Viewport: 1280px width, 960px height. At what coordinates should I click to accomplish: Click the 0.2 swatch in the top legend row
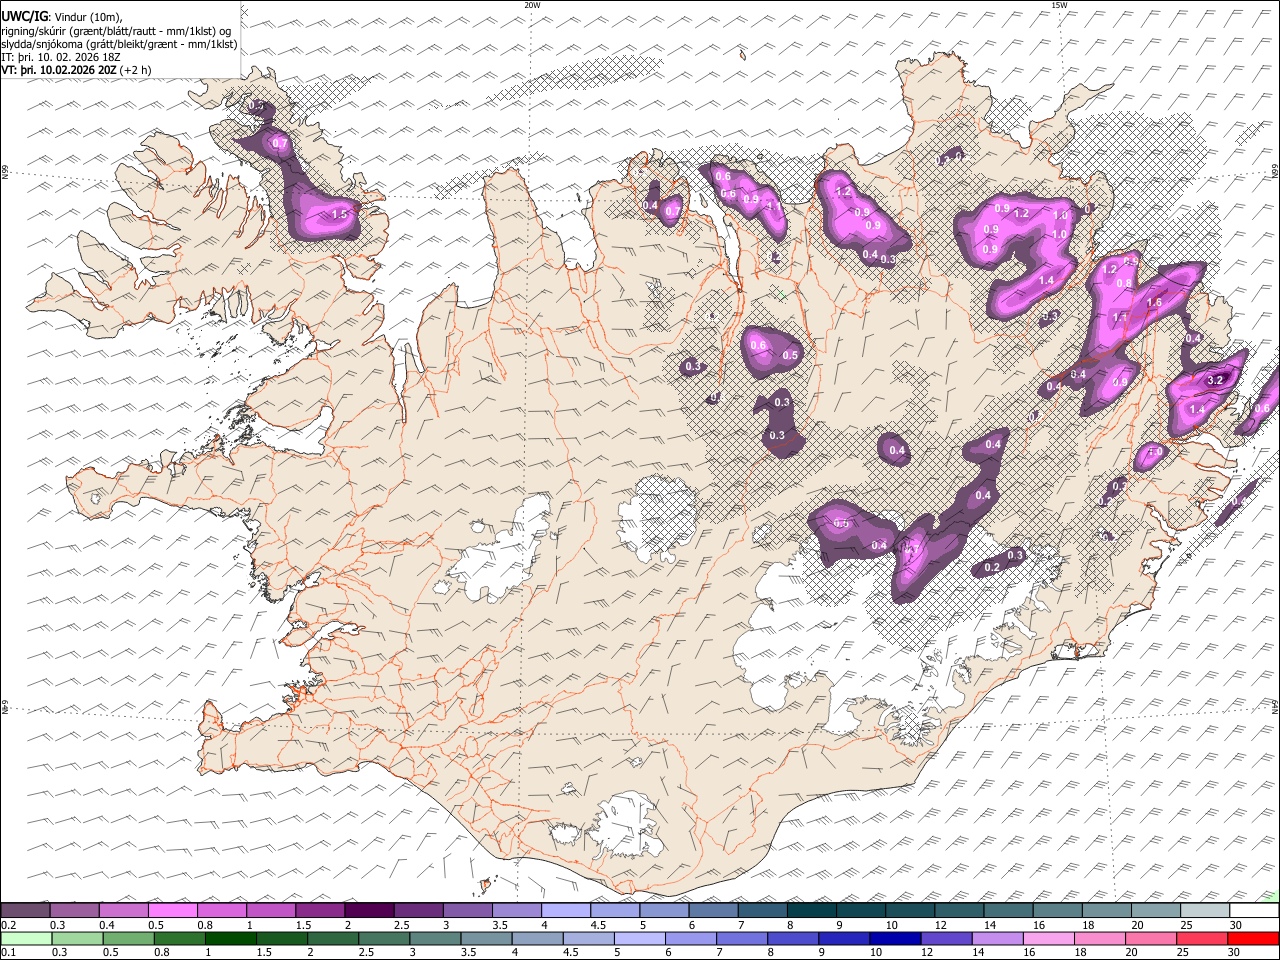coord(25,910)
